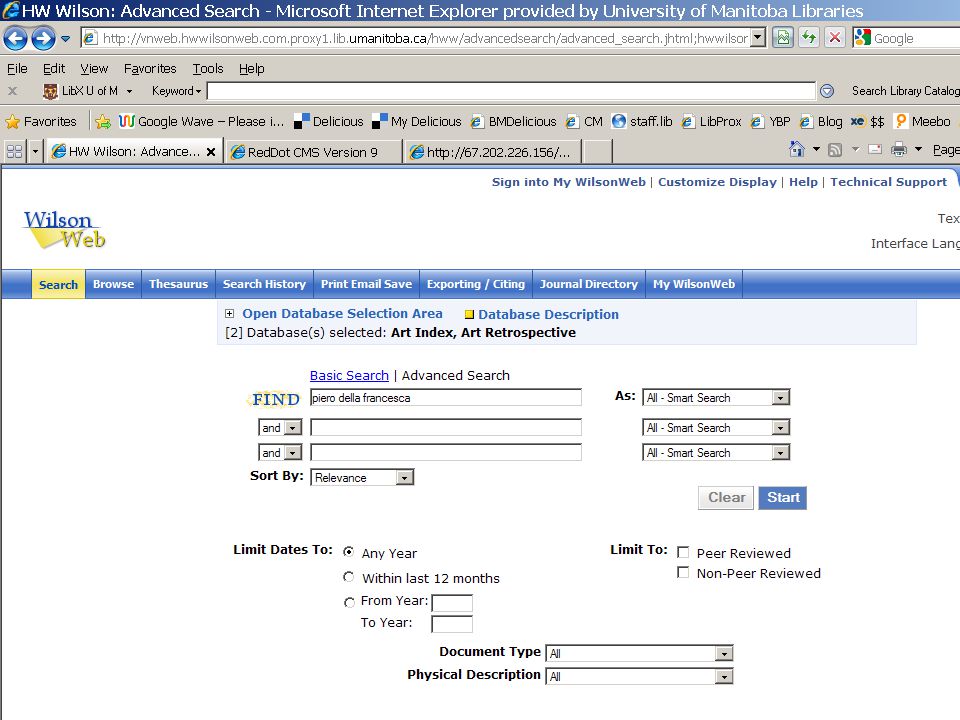Close the HW Wilson Advanced tab
This screenshot has height=720, width=960.
(x=211, y=152)
